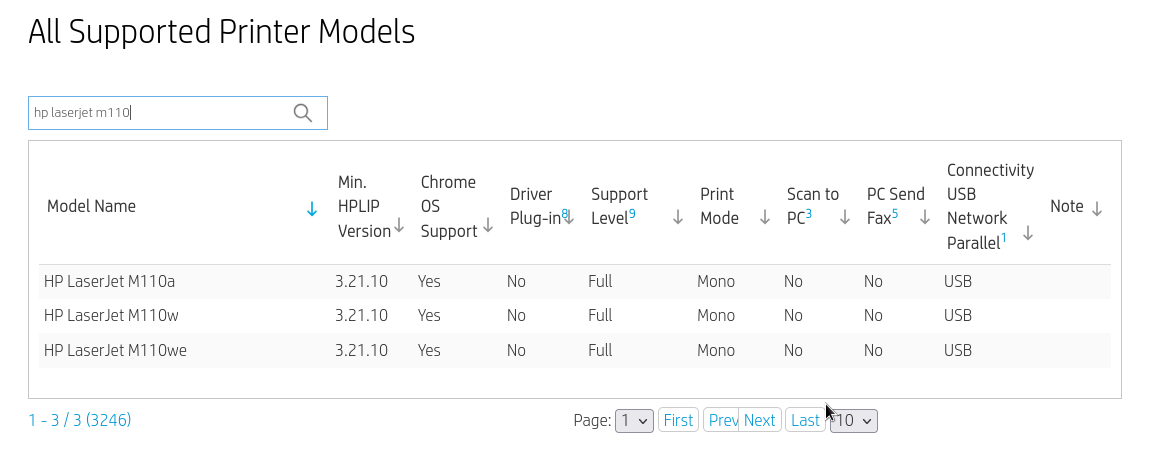1162x465 pixels.
Task: Sort by Scan to PC arrow
Action: [x=845, y=217]
